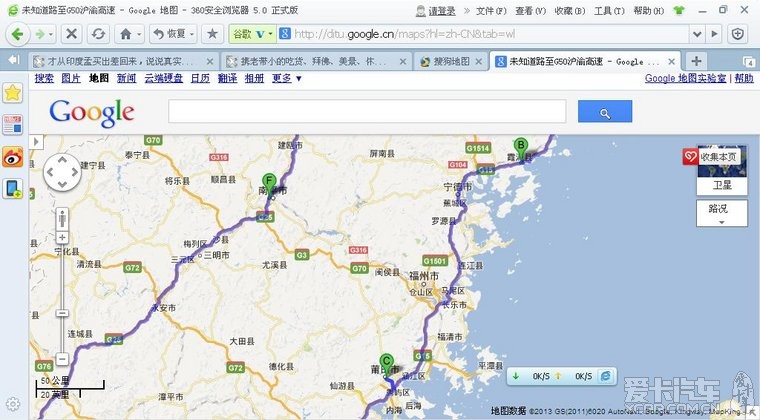Click the green shirt skin icon
Screen dimensions: 760x420
point(679,10)
